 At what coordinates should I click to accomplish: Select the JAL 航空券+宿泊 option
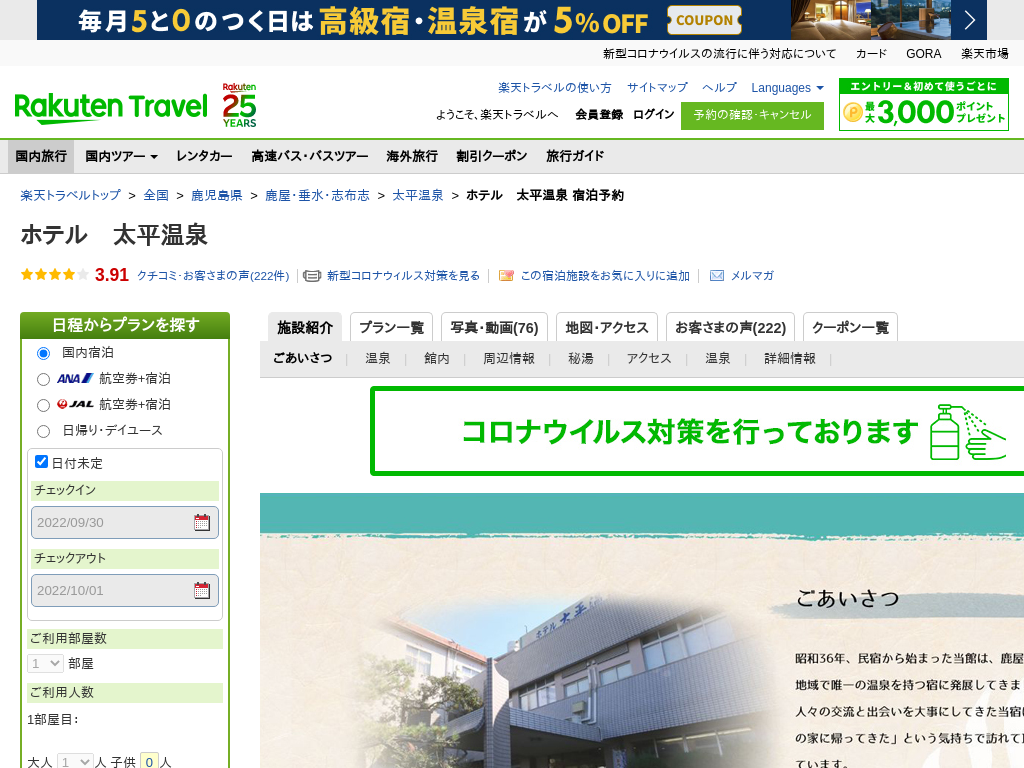[44, 406]
